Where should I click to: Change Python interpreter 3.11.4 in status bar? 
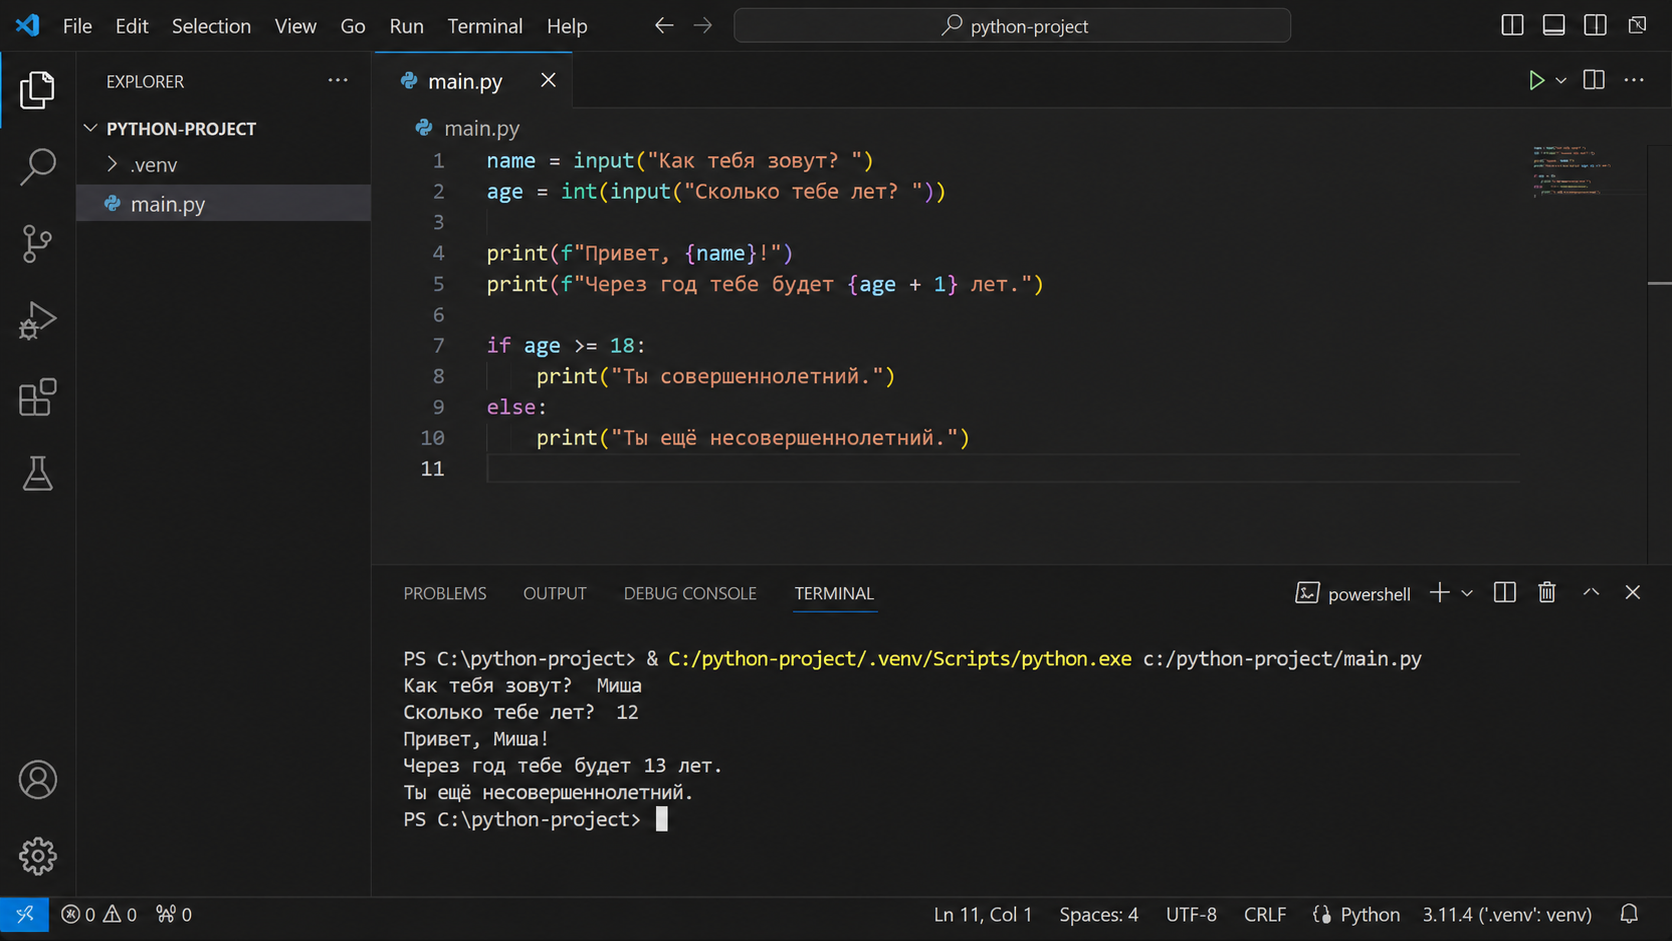(1507, 914)
